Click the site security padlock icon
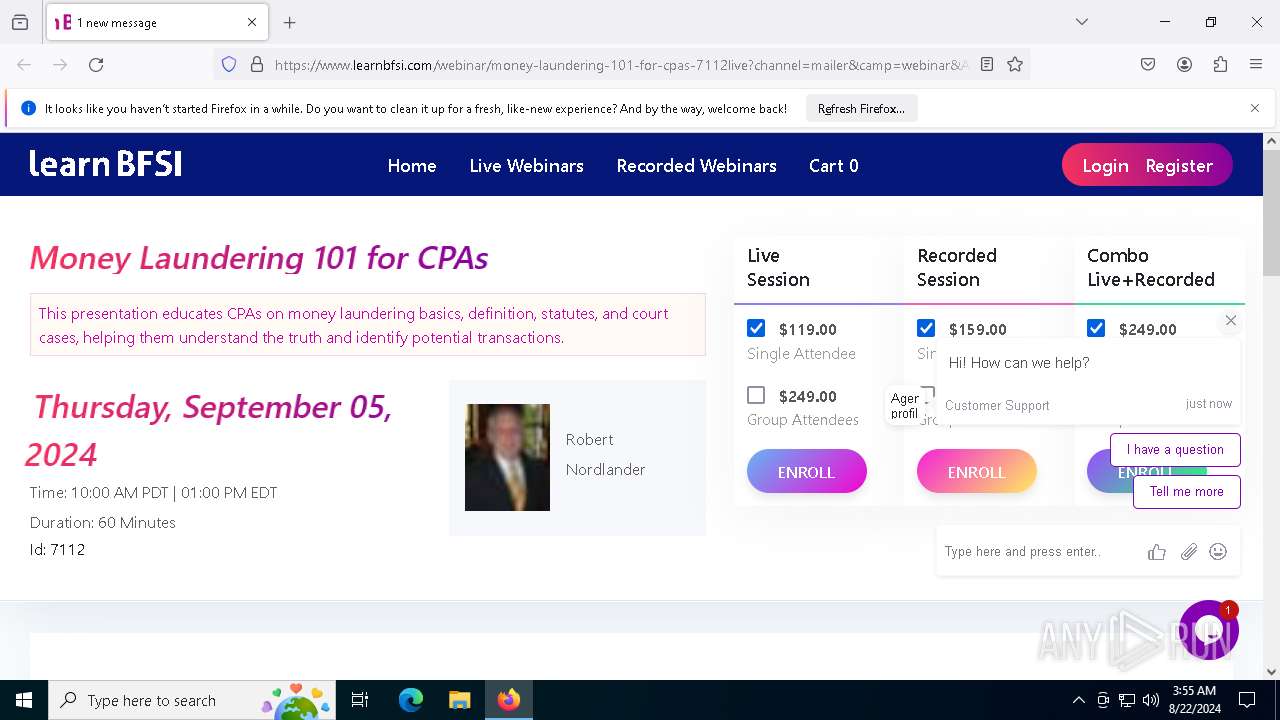The image size is (1280, 720). [x=257, y=65]
